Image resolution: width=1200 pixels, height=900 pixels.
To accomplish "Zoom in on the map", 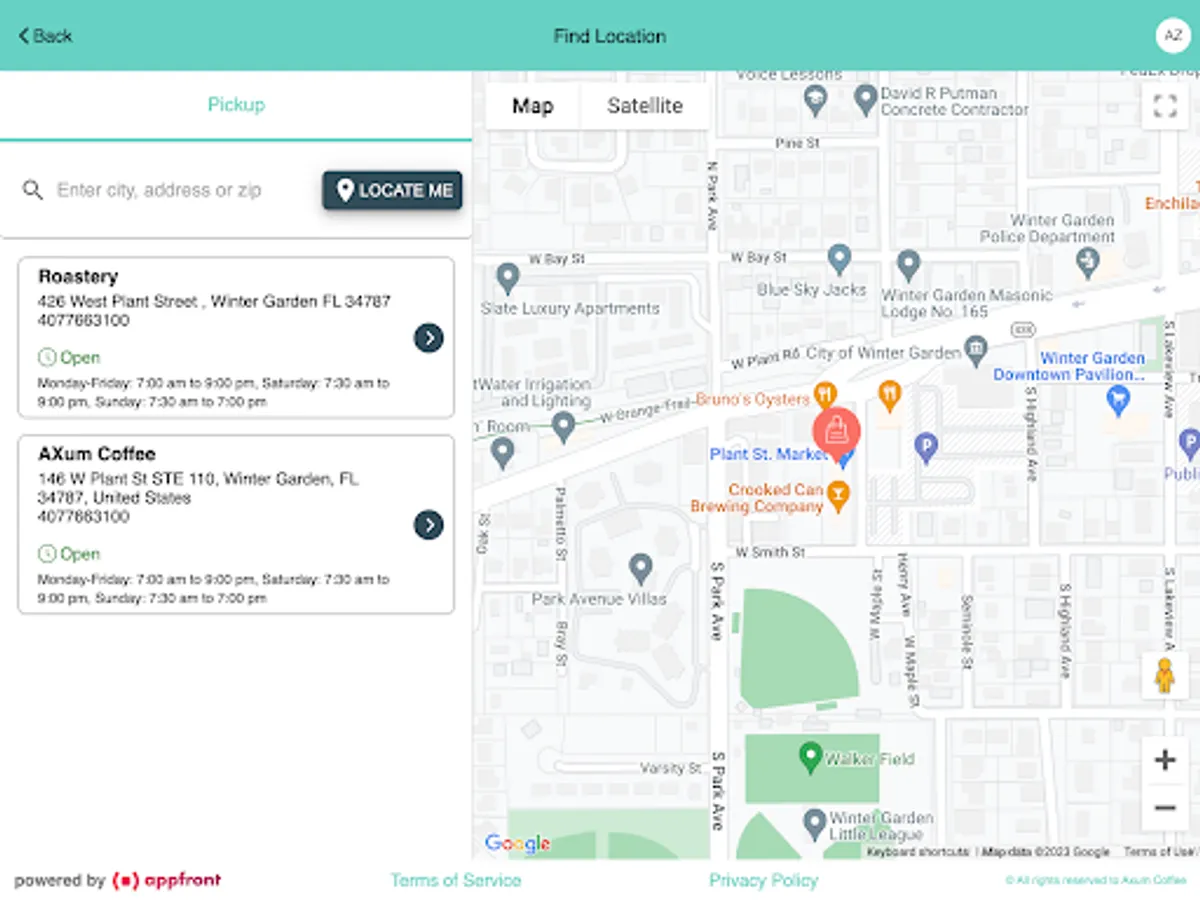I will [1165, 760].
